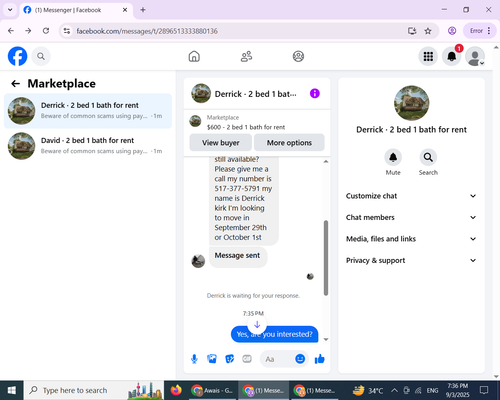The width and height of the screenshot is (500, 400).
Task: Click the 'Message sent' bubble
Action: coord(238,256)
